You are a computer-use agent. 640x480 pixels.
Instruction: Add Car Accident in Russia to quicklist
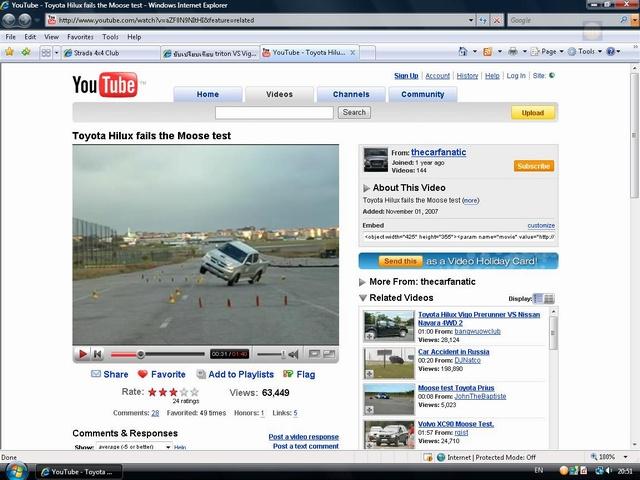point(370,375)
